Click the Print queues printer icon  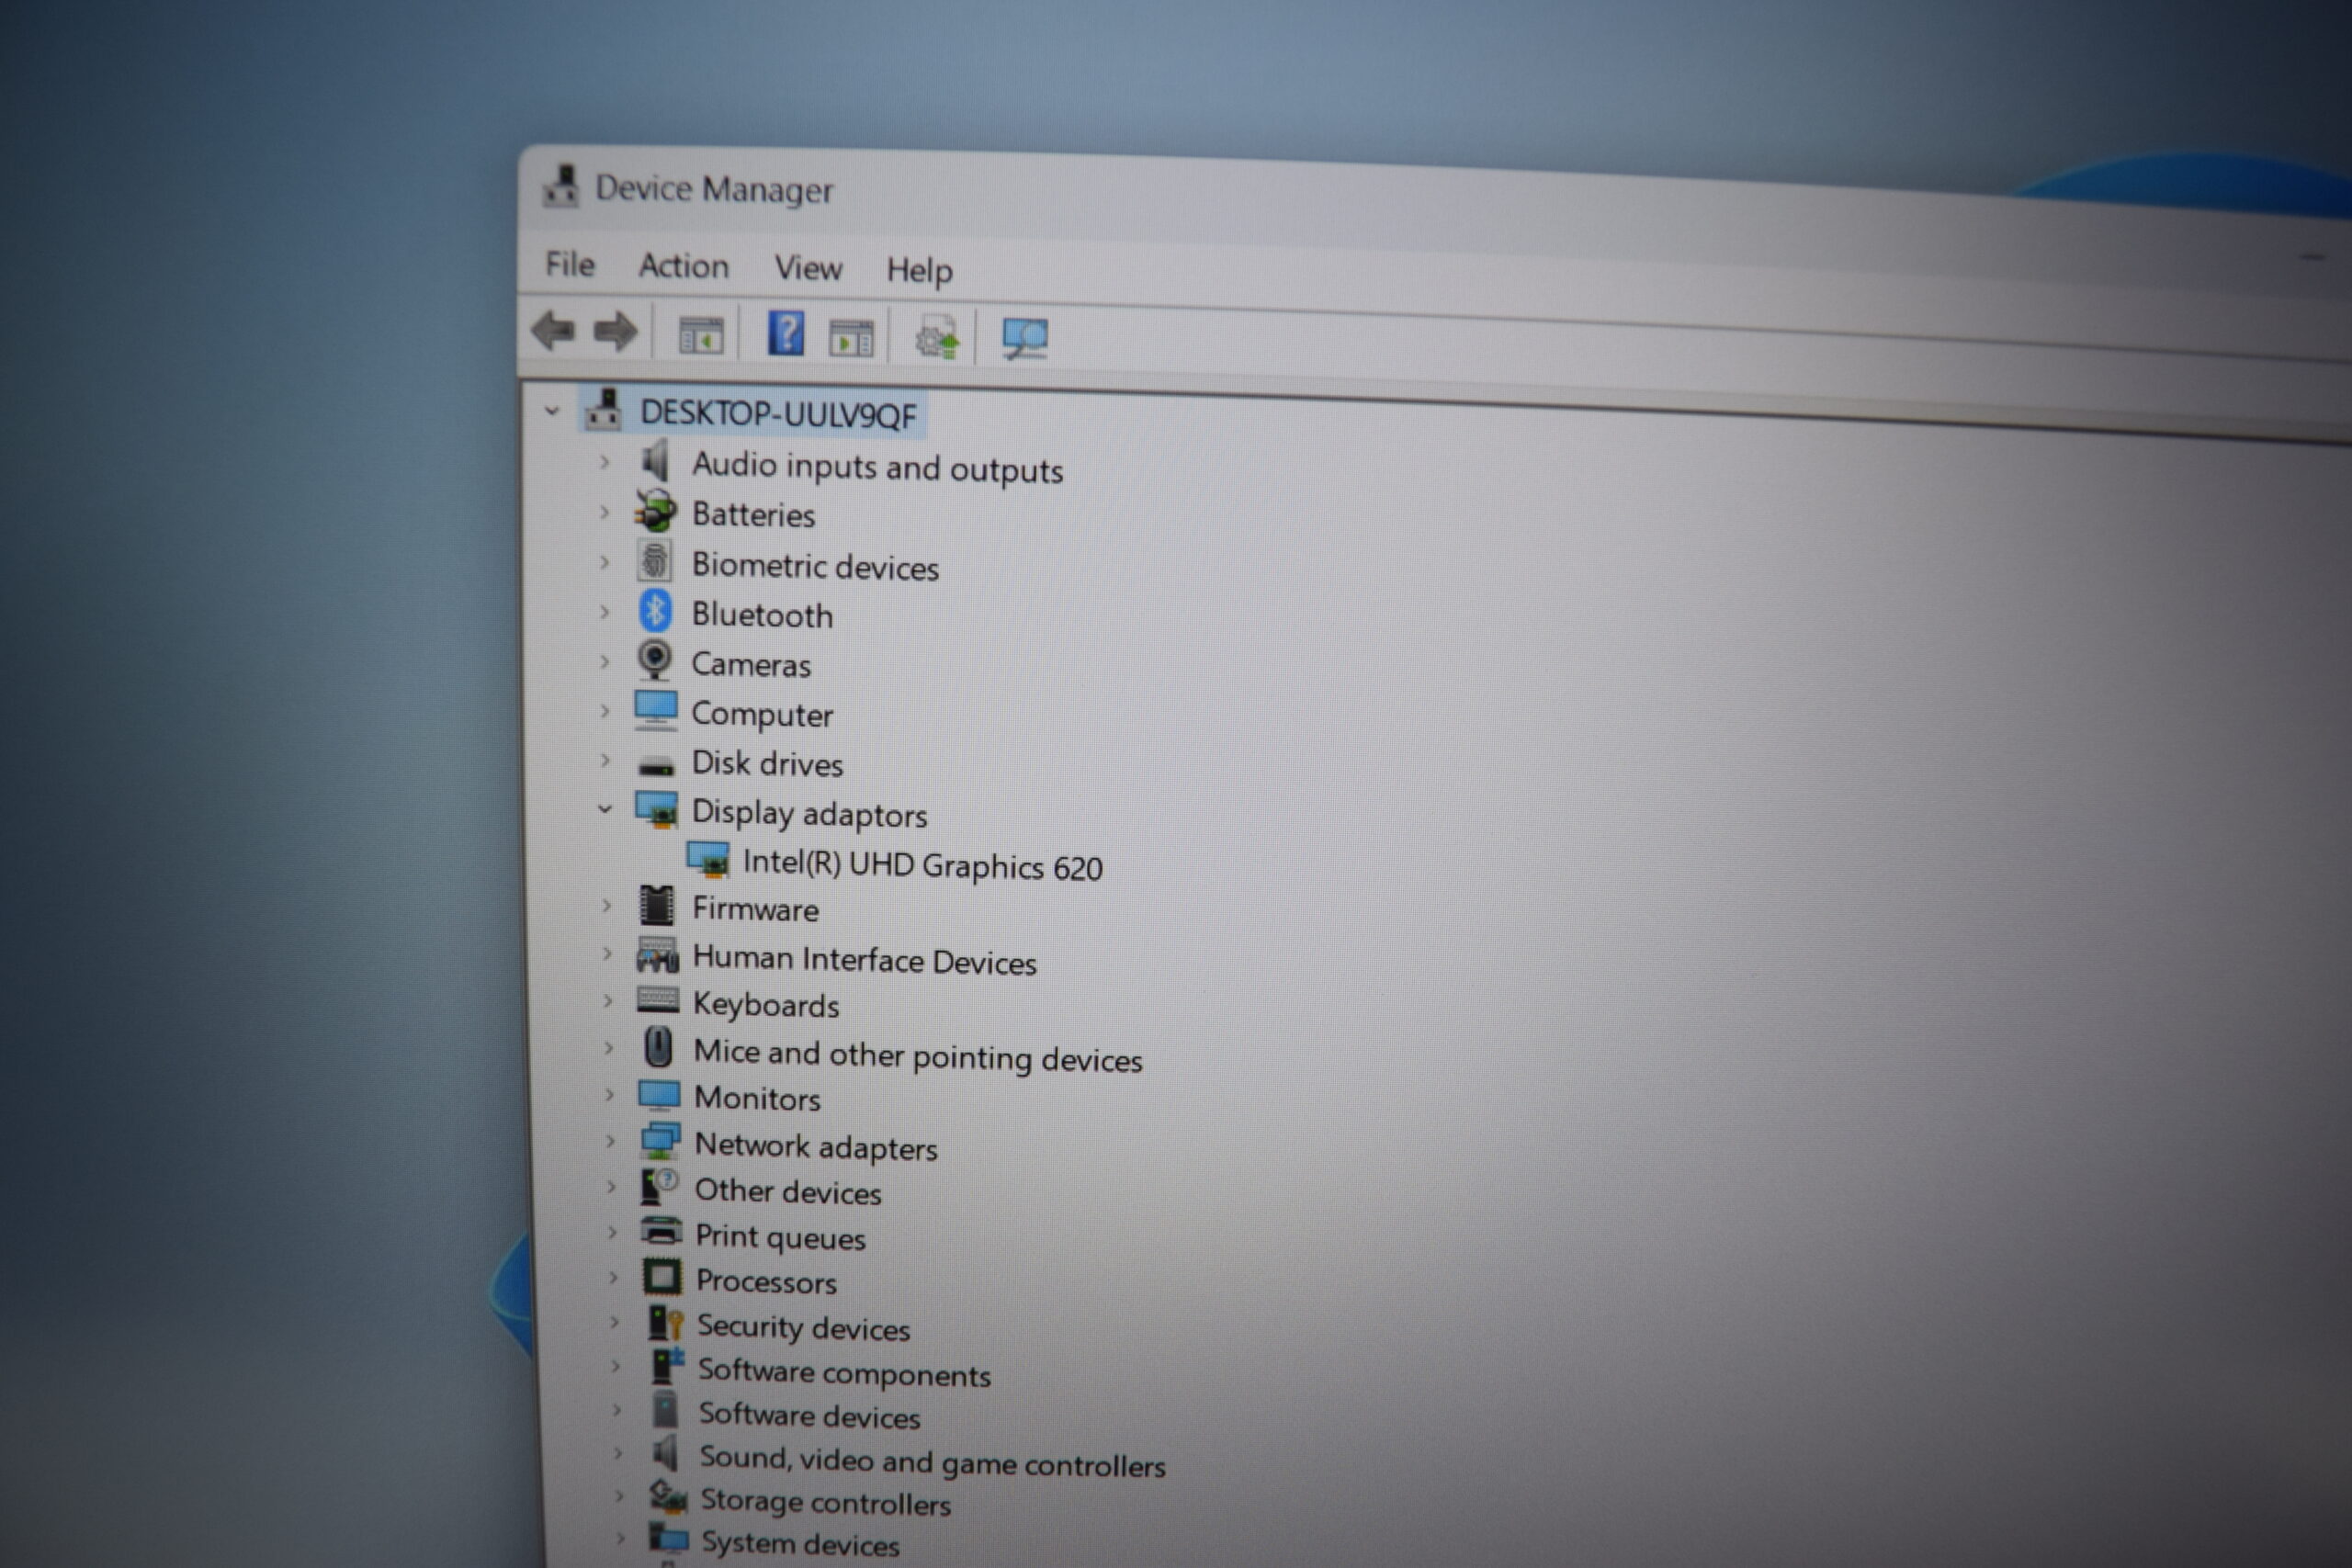tap(662, 1232)
